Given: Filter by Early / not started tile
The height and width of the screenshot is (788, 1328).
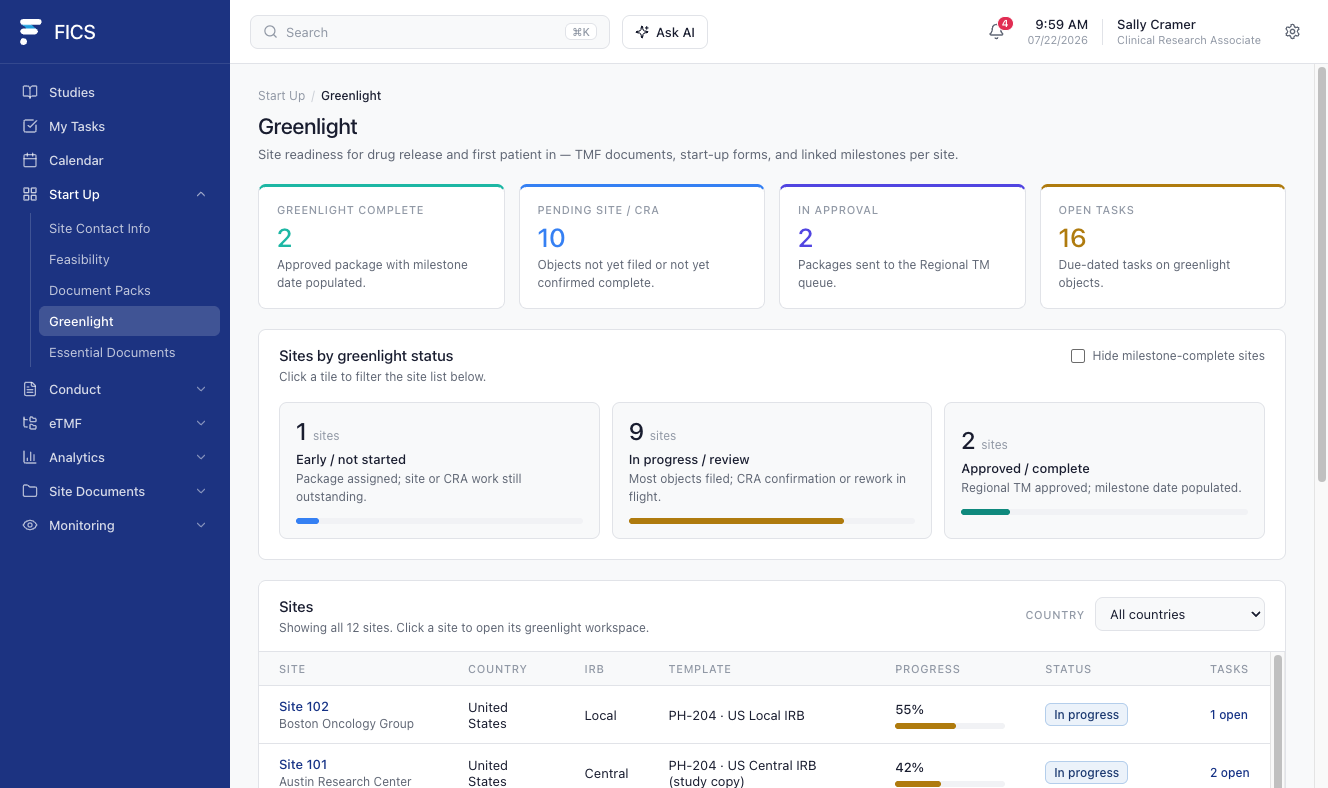Looking at the screenshot, I should coord(439,470).
